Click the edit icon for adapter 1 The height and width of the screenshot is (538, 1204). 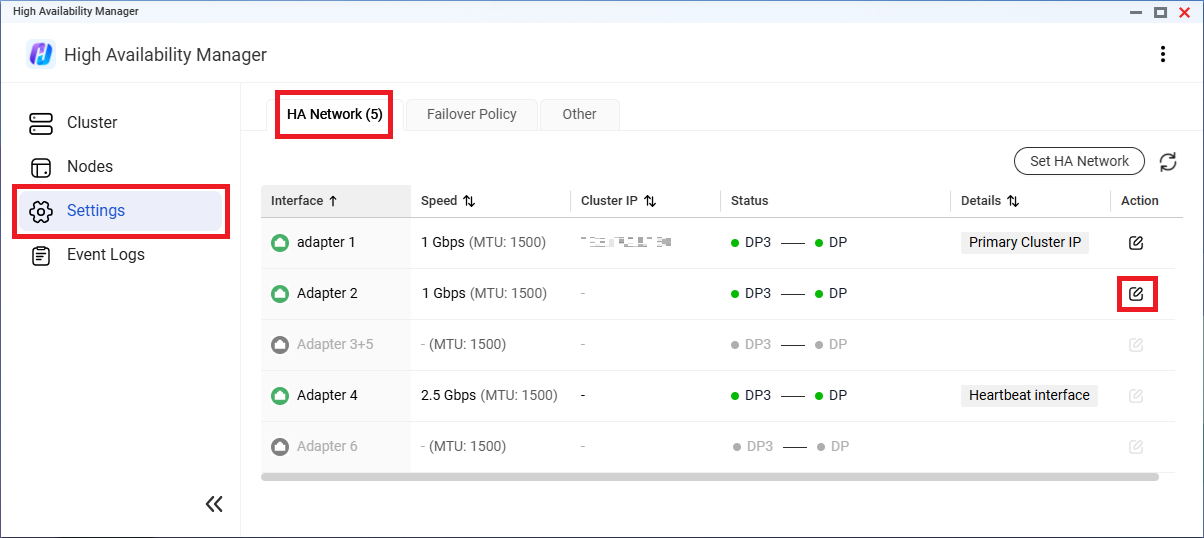[1136, 243]
